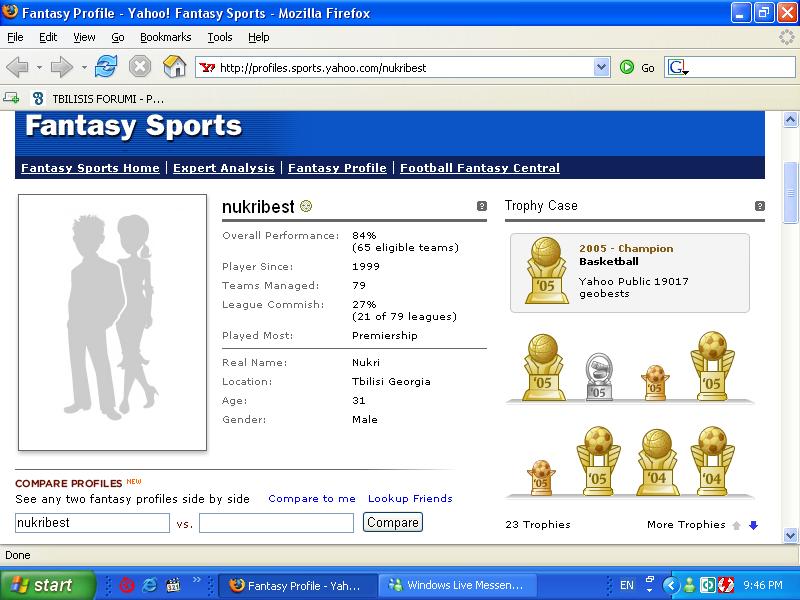Click the gold '05 soccer trophy on first shelf
The width and height of the screenshot is (800, 600).
click(x=712, y=366)
